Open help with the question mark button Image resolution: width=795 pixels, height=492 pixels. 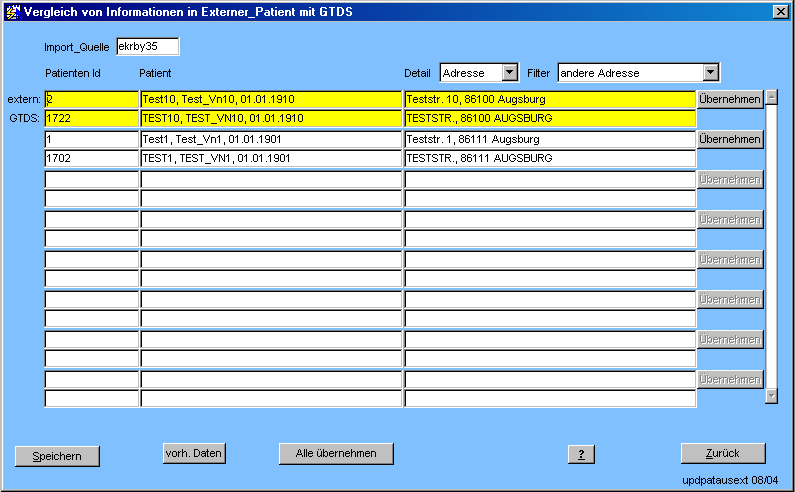click(581, 454)
